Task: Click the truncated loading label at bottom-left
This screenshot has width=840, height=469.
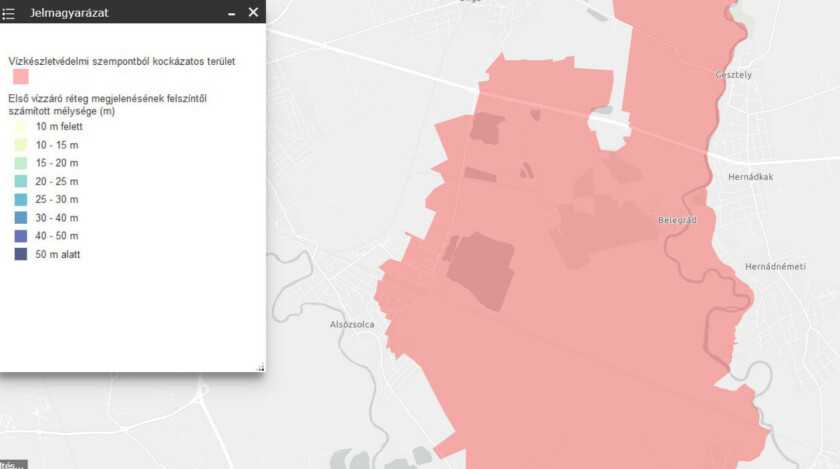Action: [13, 464]
